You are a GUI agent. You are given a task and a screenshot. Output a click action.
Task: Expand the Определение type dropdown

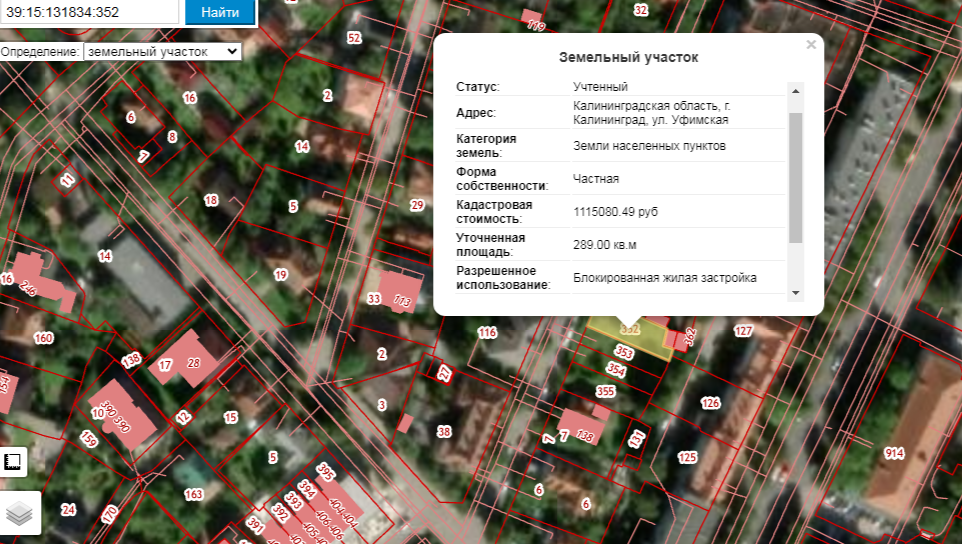pyautogui.click(x=161, y=50)
